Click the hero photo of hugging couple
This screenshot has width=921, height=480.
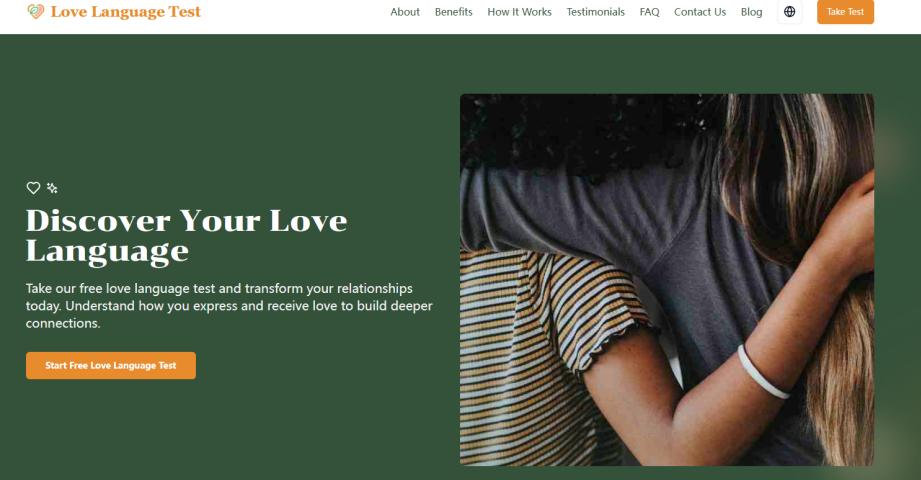(667, 280)
